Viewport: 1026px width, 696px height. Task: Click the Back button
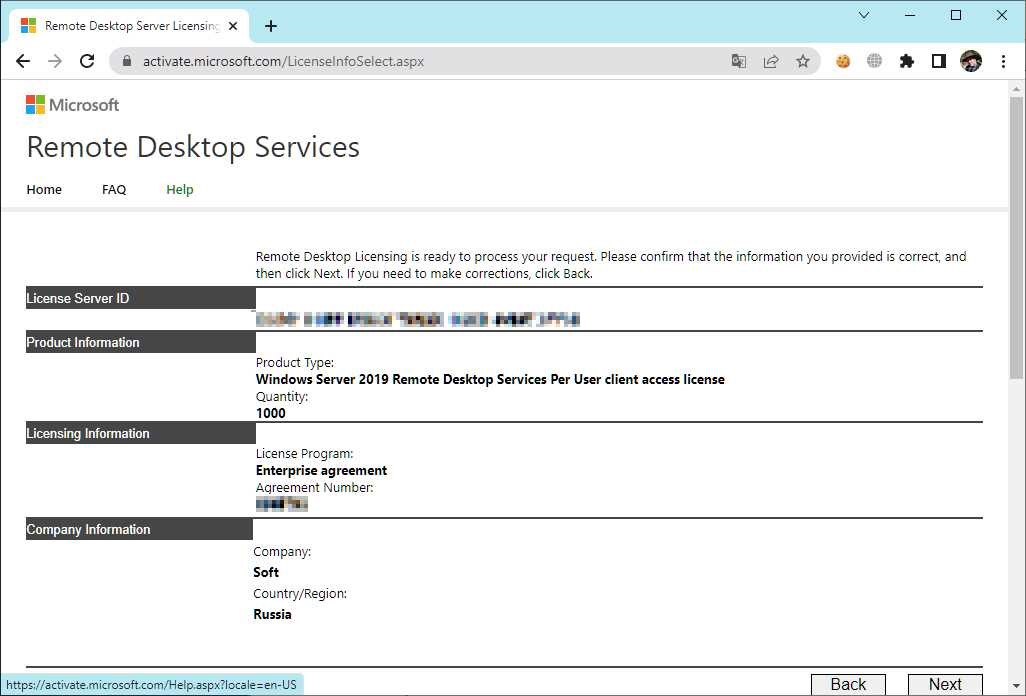click(x=848, y=684)
